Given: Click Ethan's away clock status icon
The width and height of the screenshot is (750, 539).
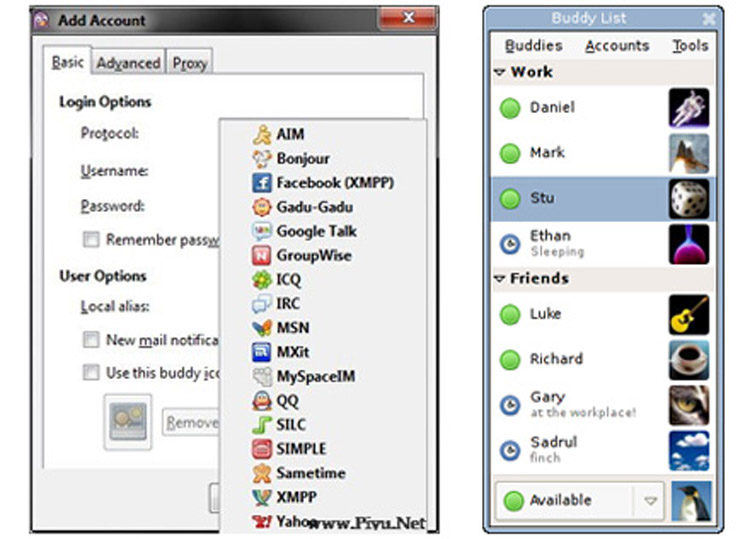Looking at the screenshot, I should (510, 244).
